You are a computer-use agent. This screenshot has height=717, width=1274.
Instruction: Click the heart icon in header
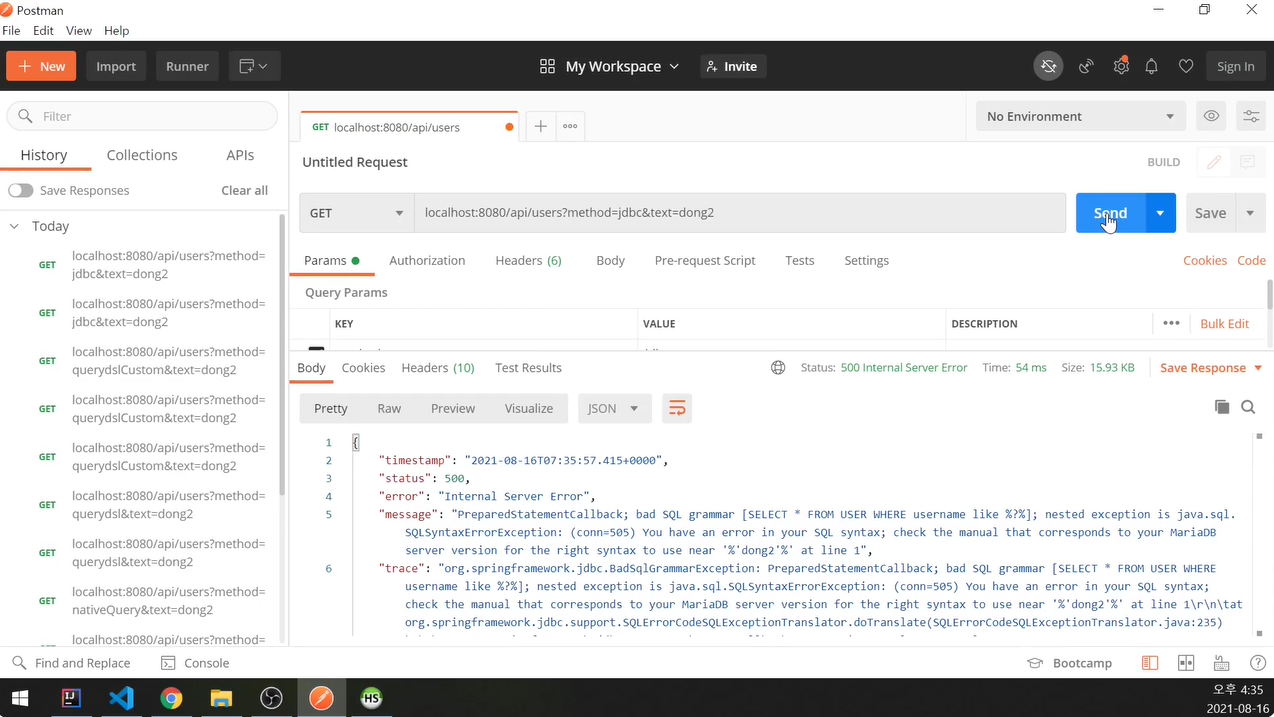[1185, 66]
